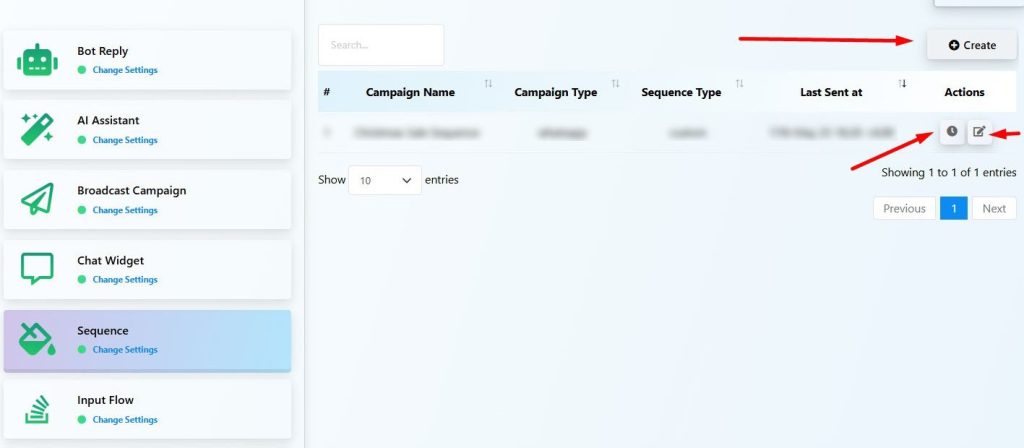Click the Bot Reply robot icon
Image resolution: width=1024 pixels, height=448 pixels.
[37, 61]
